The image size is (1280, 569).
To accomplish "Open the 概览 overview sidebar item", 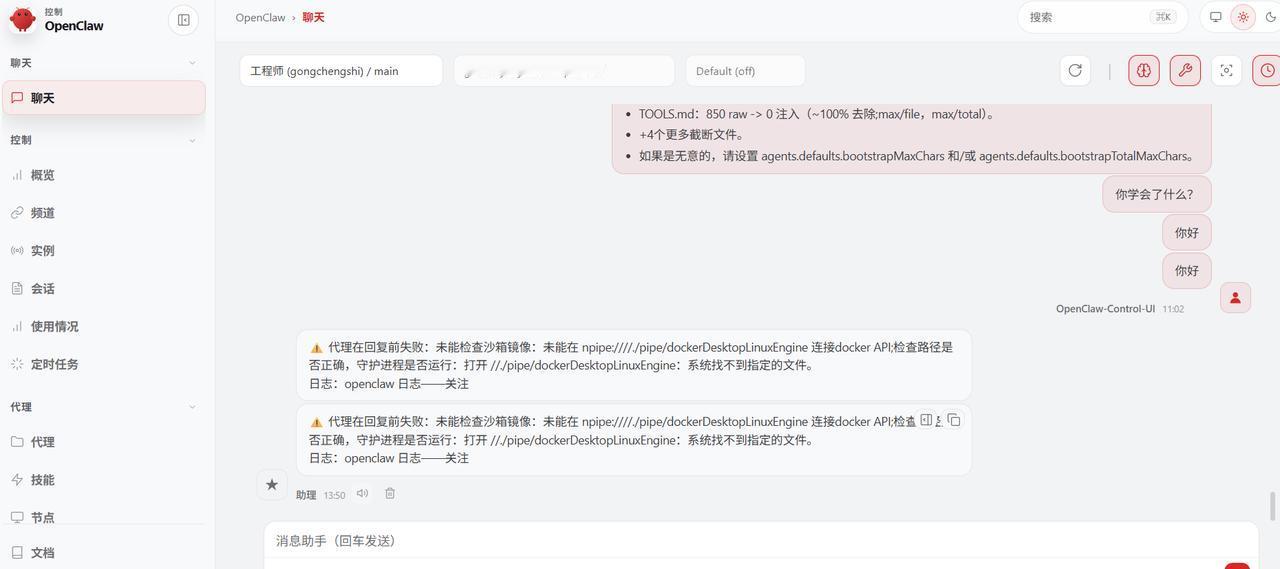I will (x=104, y=175).
